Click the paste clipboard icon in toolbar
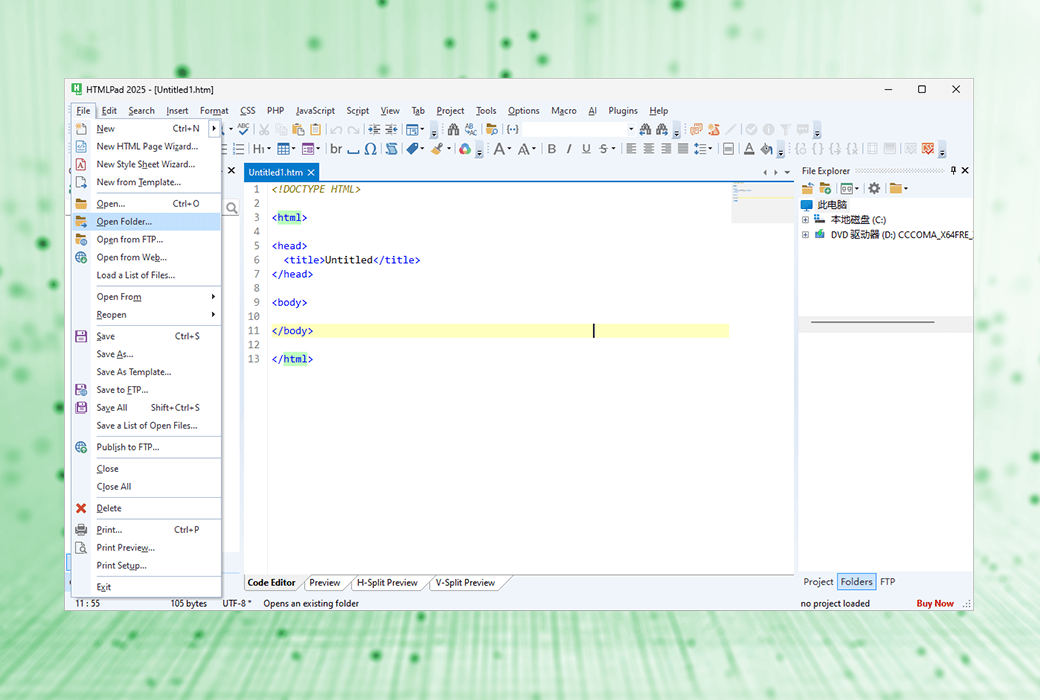 click(x=298, y=129)
